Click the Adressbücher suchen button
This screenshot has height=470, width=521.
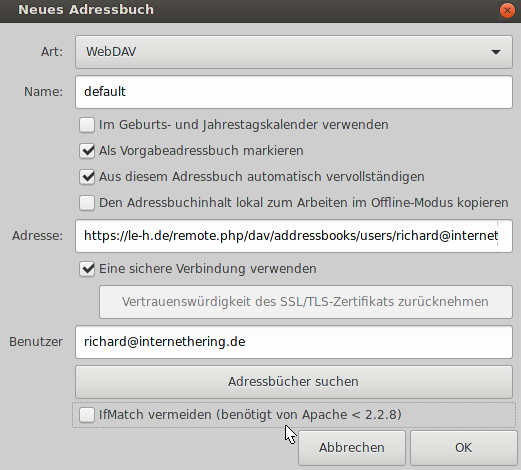[294, 382]
